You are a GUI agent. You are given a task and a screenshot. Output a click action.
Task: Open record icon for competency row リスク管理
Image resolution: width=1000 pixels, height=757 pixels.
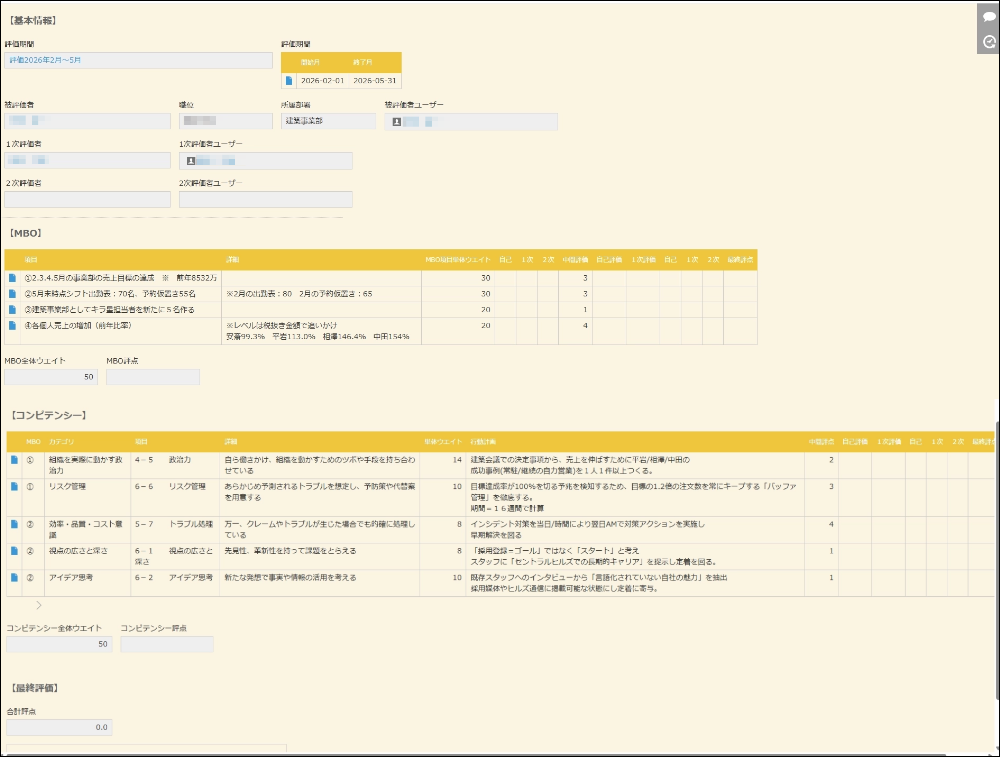click(x=14, y=487)
